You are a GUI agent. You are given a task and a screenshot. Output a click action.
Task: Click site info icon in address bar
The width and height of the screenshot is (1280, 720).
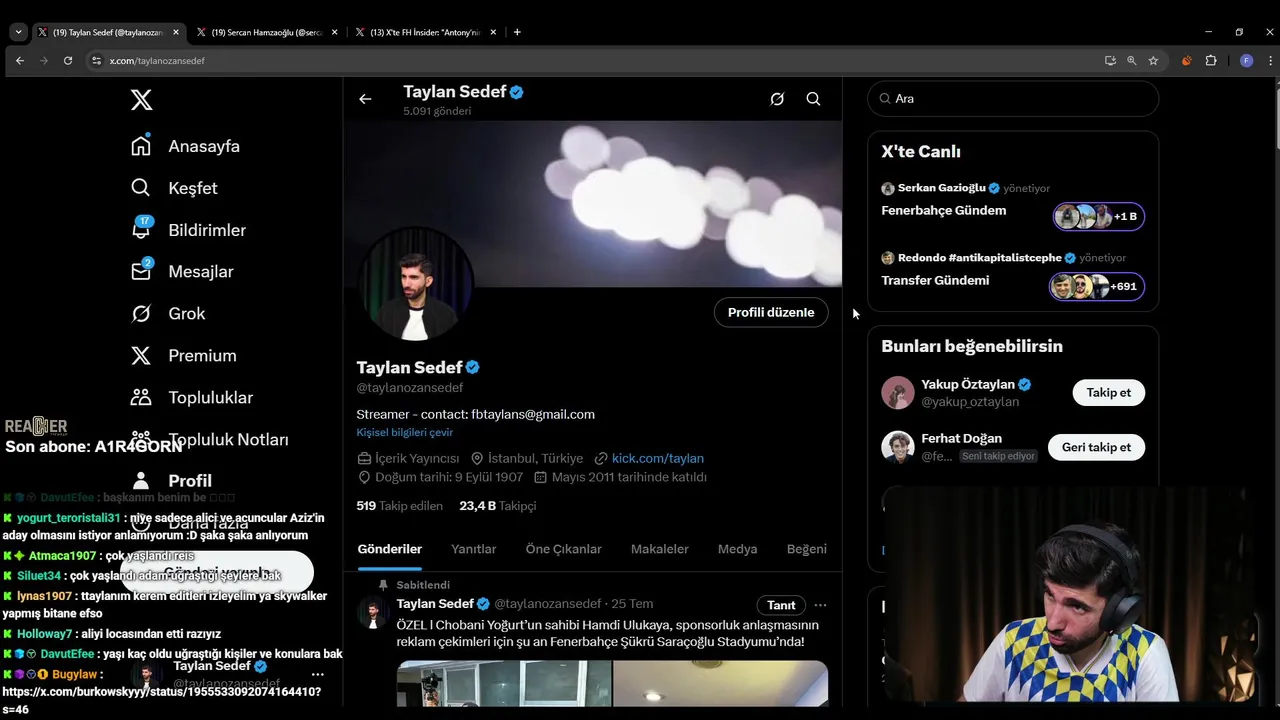coord(96,61)
